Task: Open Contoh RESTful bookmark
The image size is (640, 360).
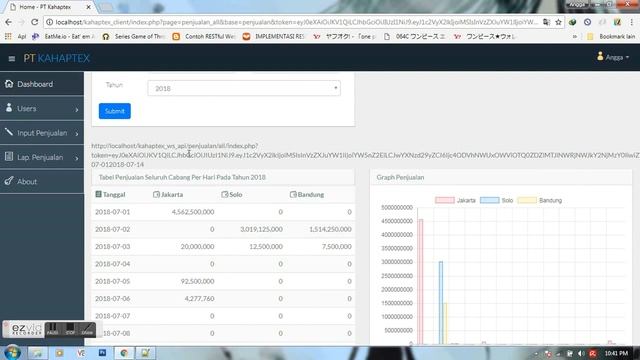Action: (204, 36)
